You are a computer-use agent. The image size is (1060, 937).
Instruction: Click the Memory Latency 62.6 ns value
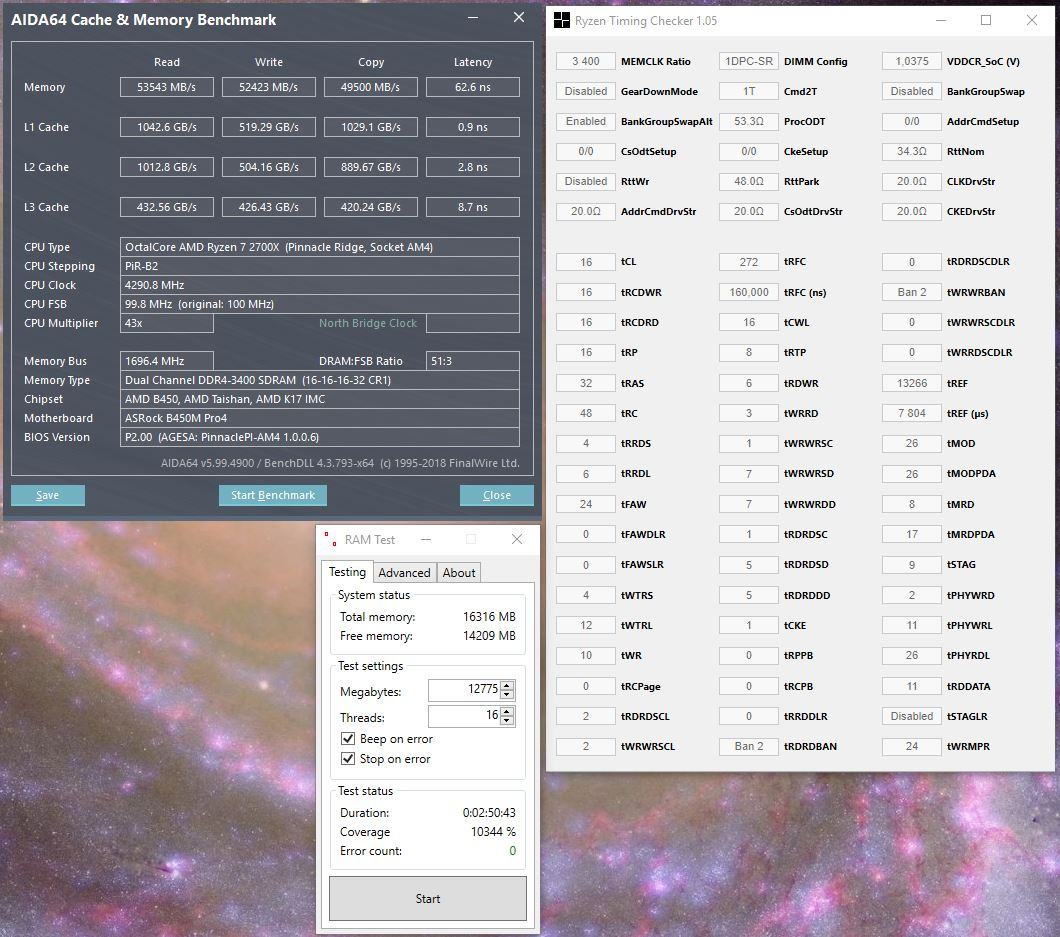coord(473,87)
